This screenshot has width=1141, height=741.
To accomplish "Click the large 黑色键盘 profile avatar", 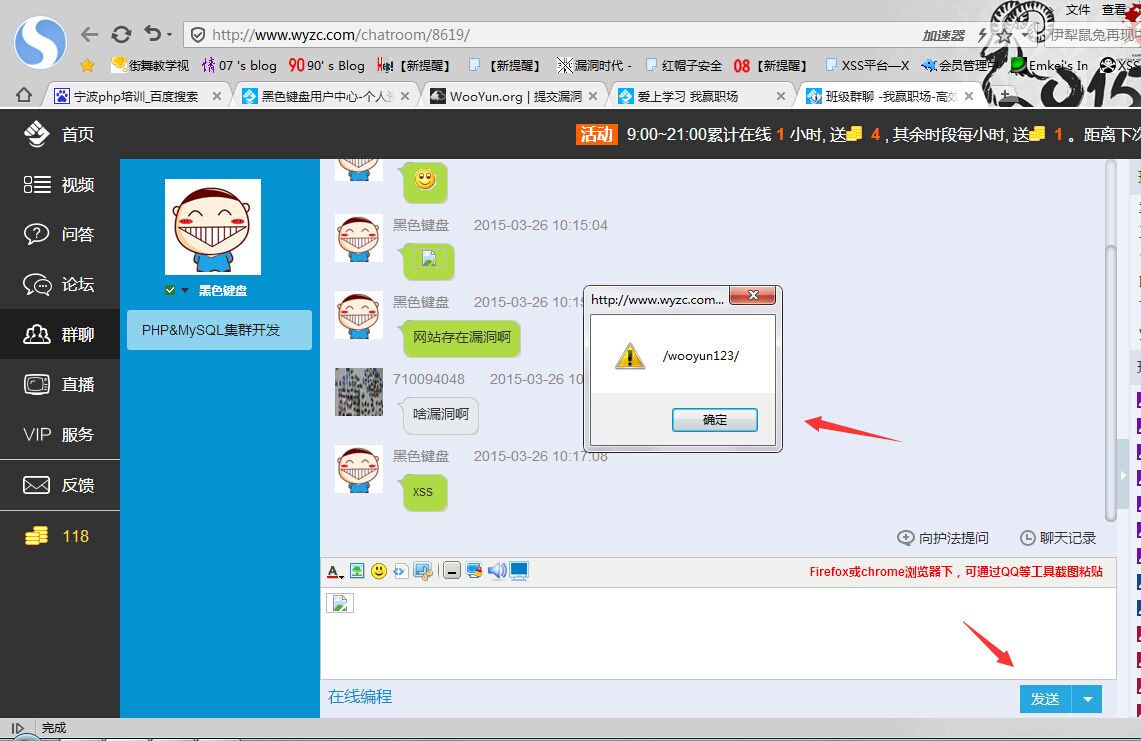I will click(213, 227).
